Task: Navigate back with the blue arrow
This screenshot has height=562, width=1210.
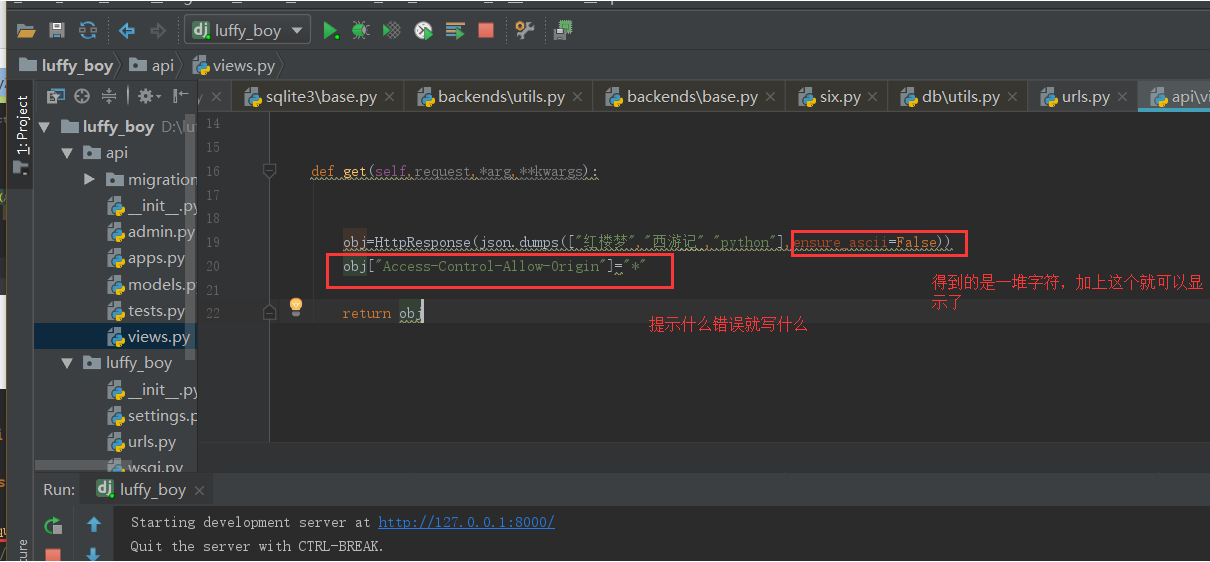Action: click(127, 31)
